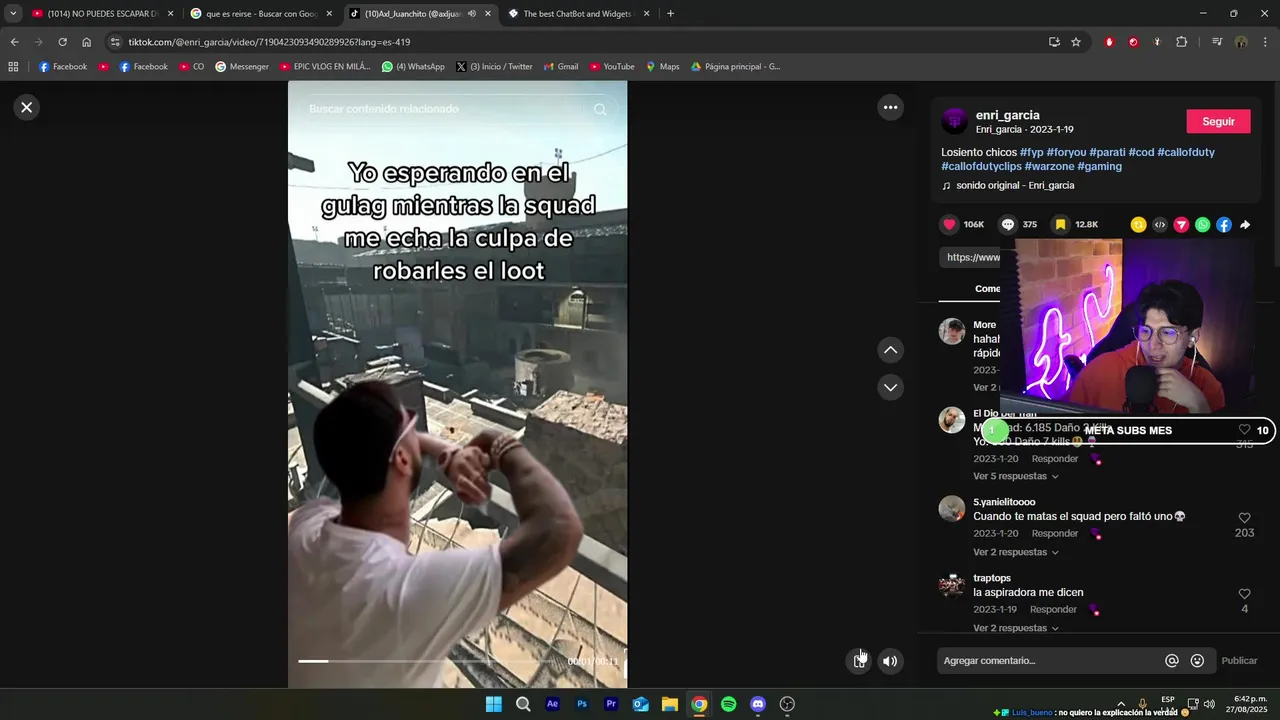The width and height of the screenshot is (1280, 720).
Task: Open the enri_garcia profile name
Action: point(1008,115)
